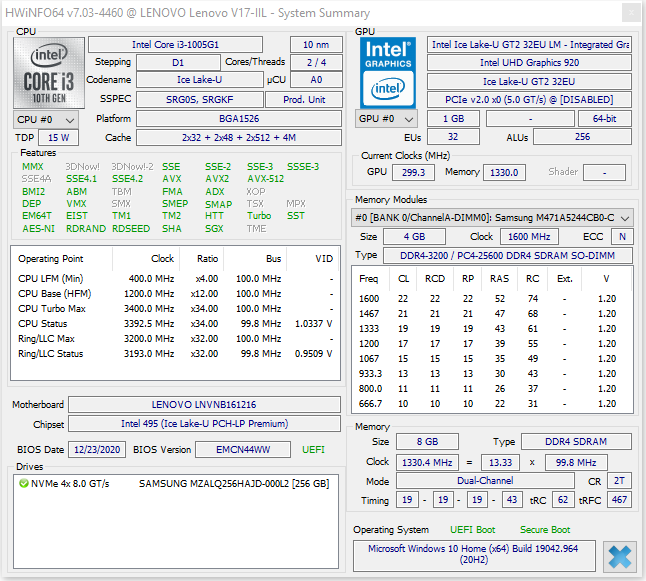Select the DDR4-3200 memory type field
This screenshot has height=581, width=646.
coord(508,256)
